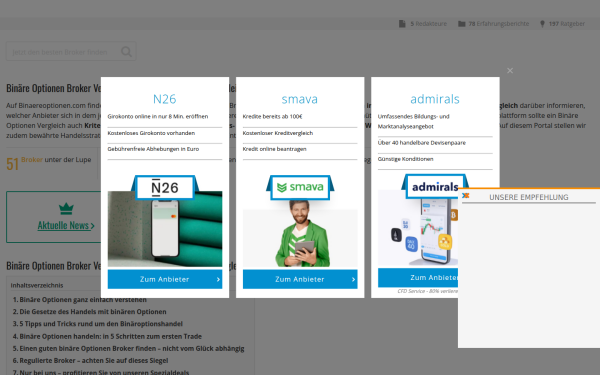The width and height of the screenshot is (600, 375).
Task: Click 'Kredite bereits ab 100€' text
Action: coord(272,116)
